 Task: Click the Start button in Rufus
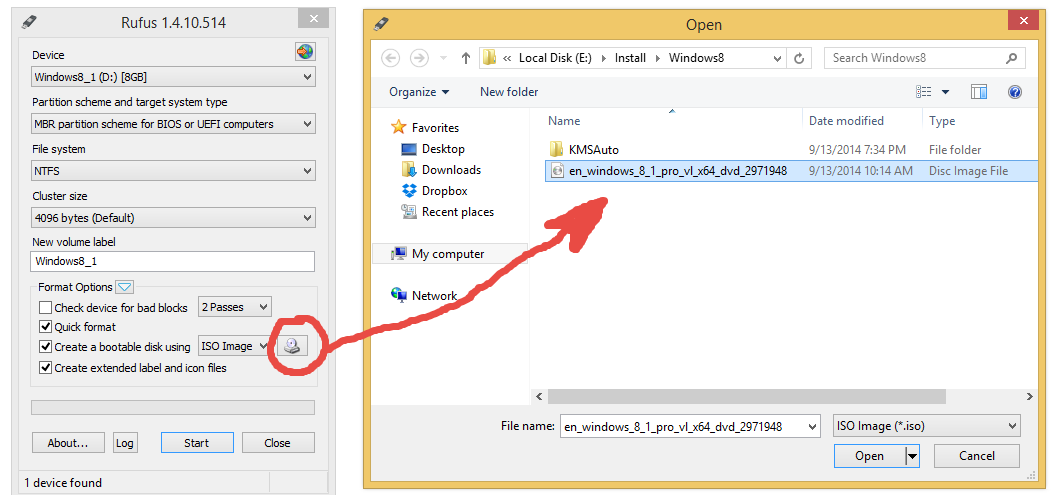tap(197, 443)
